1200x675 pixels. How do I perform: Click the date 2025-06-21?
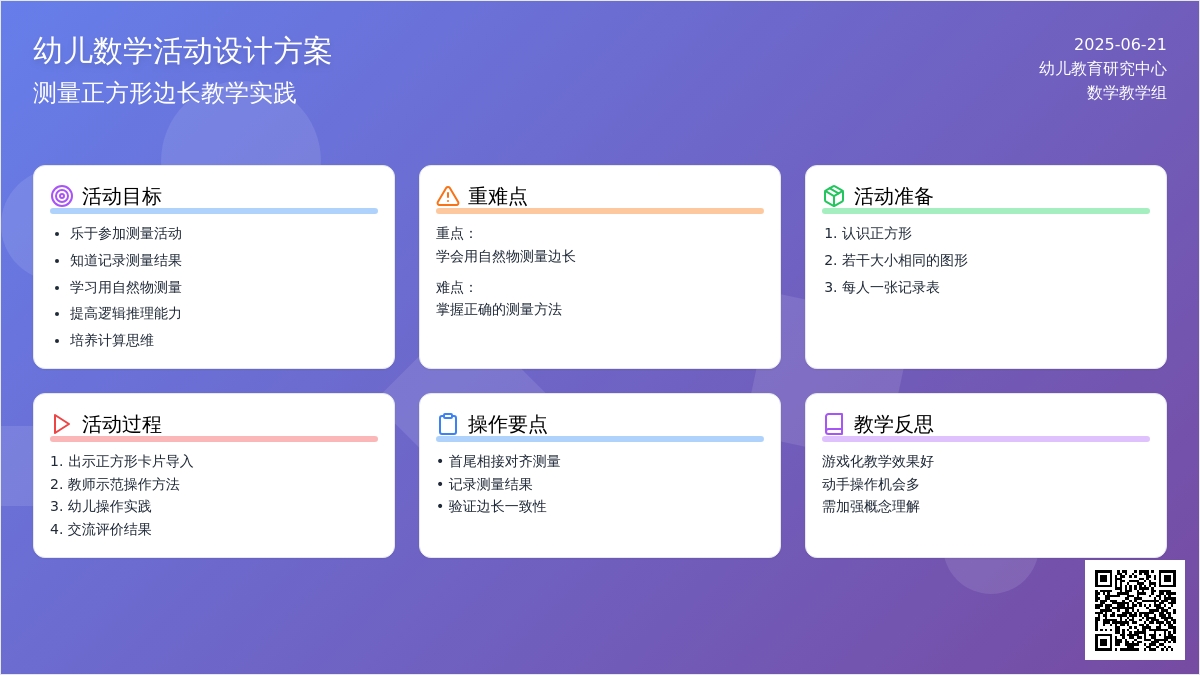(1120, 44)
